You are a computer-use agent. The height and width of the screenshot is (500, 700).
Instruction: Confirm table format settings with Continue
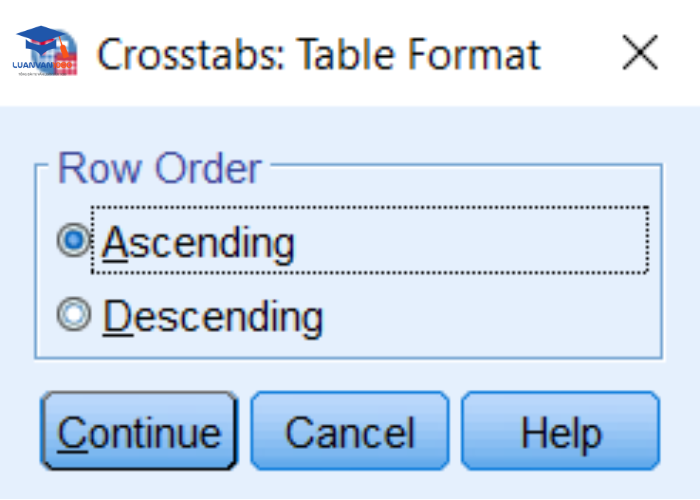pyautogui.click(x=139, y=432)
